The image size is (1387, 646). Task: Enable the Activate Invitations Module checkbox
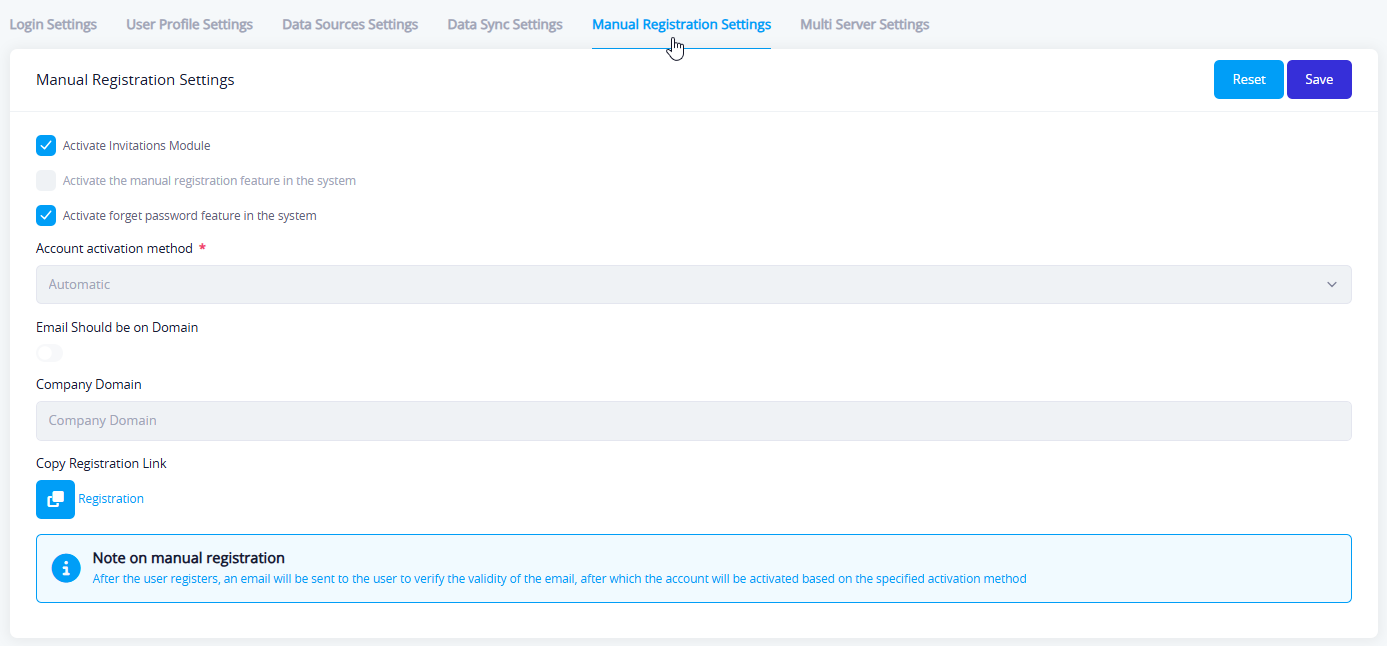pos(46,146)
